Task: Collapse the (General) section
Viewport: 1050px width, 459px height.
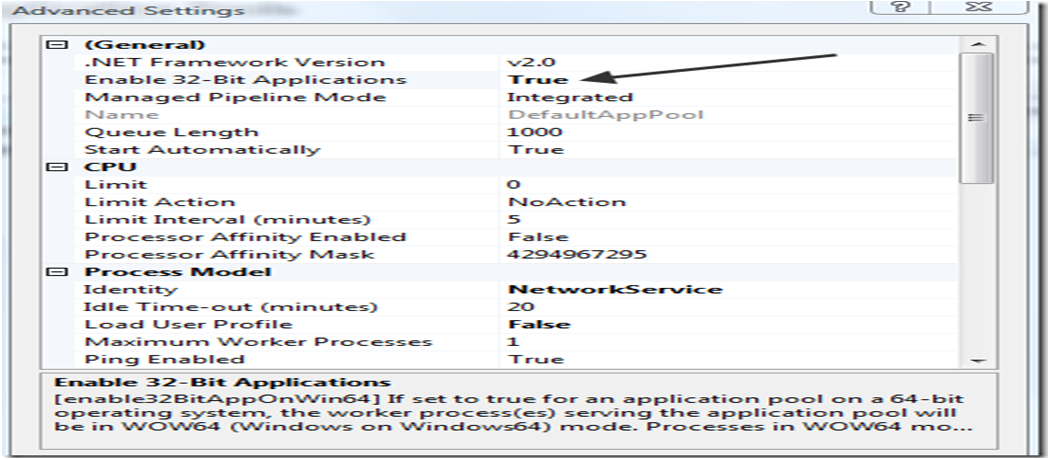Action: point(58,45)
